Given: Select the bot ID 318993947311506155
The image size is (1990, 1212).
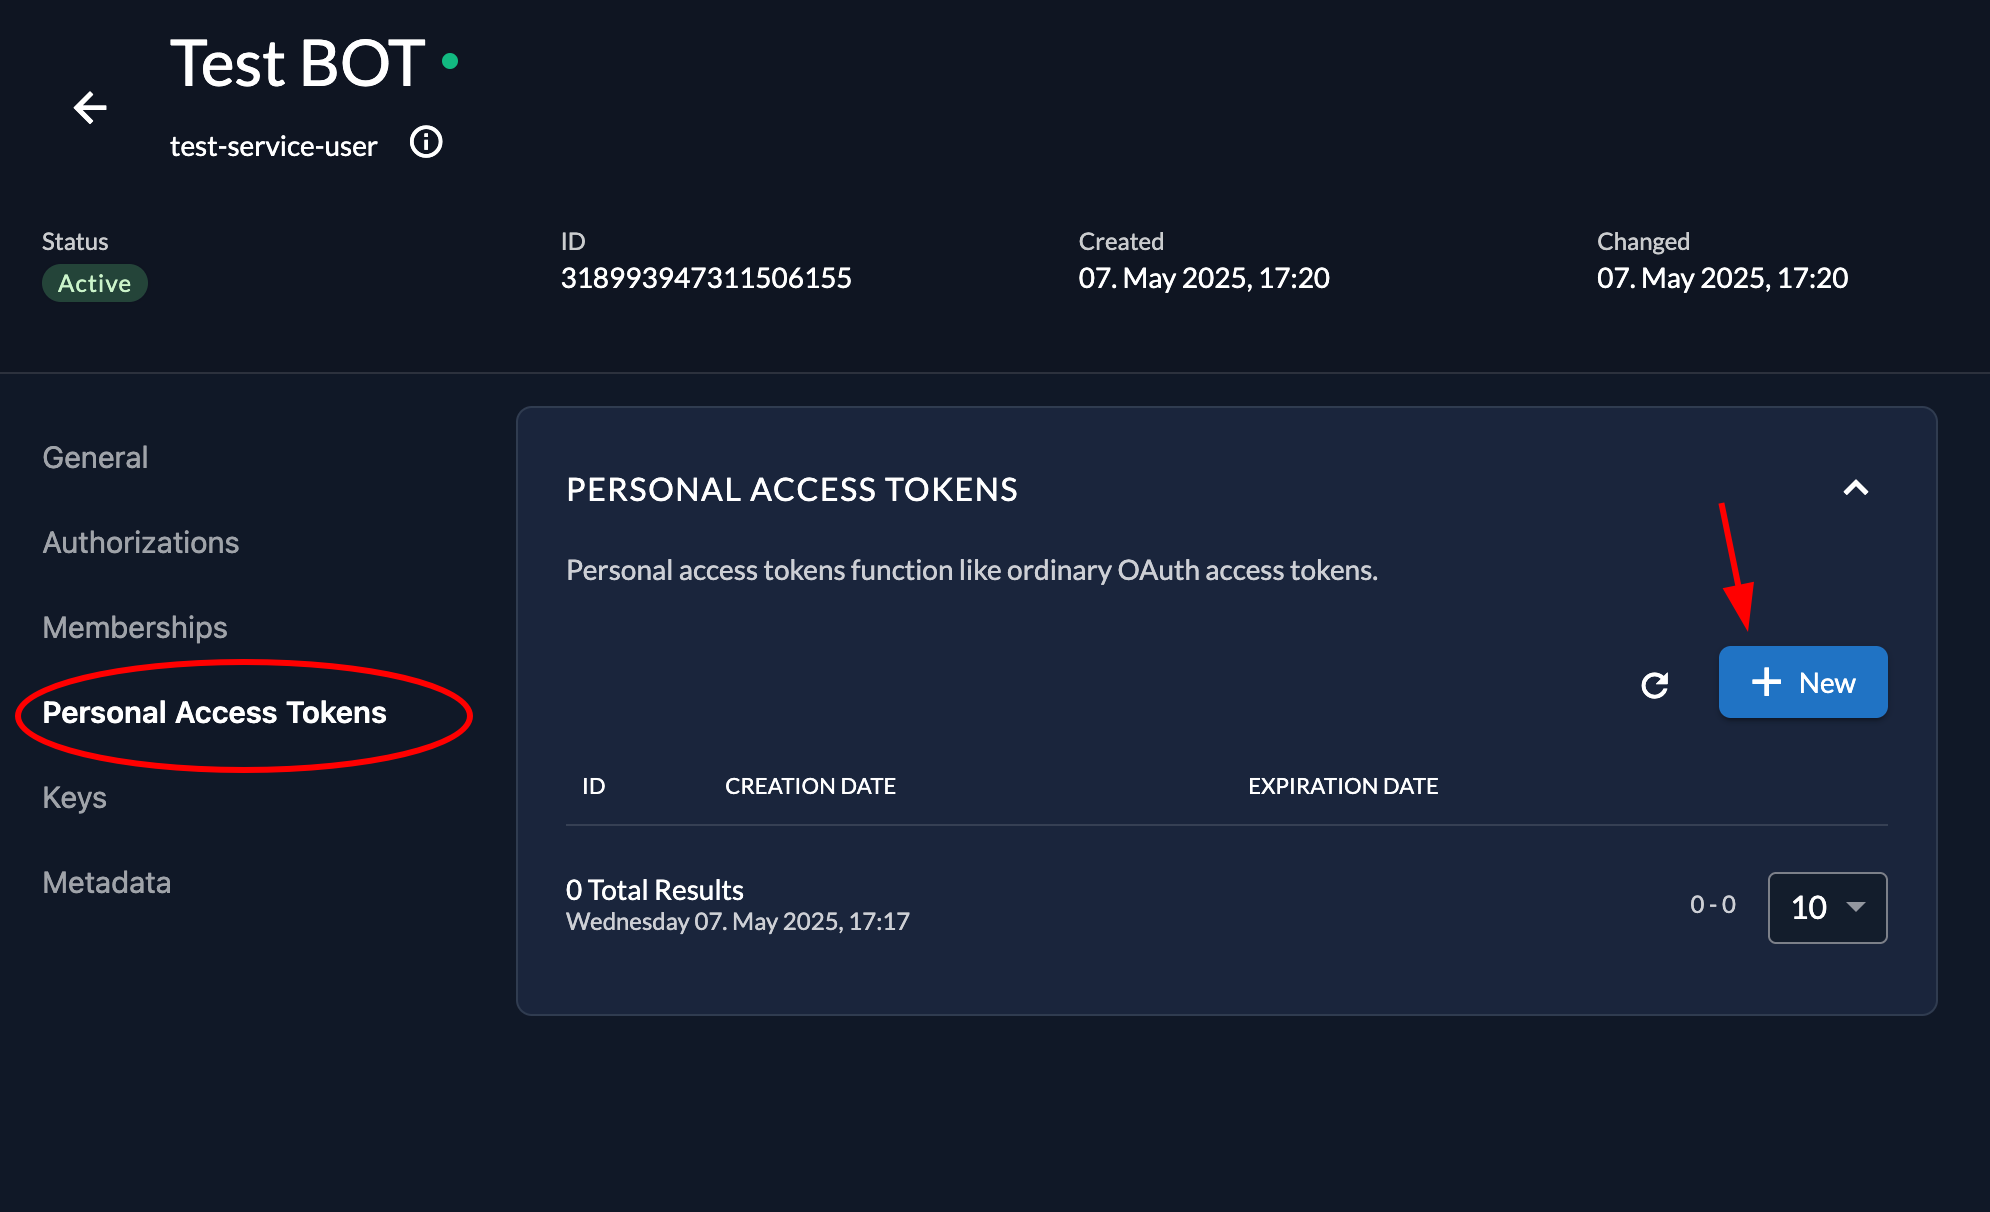Looking at the screenshot, I should tap(705, 278).
